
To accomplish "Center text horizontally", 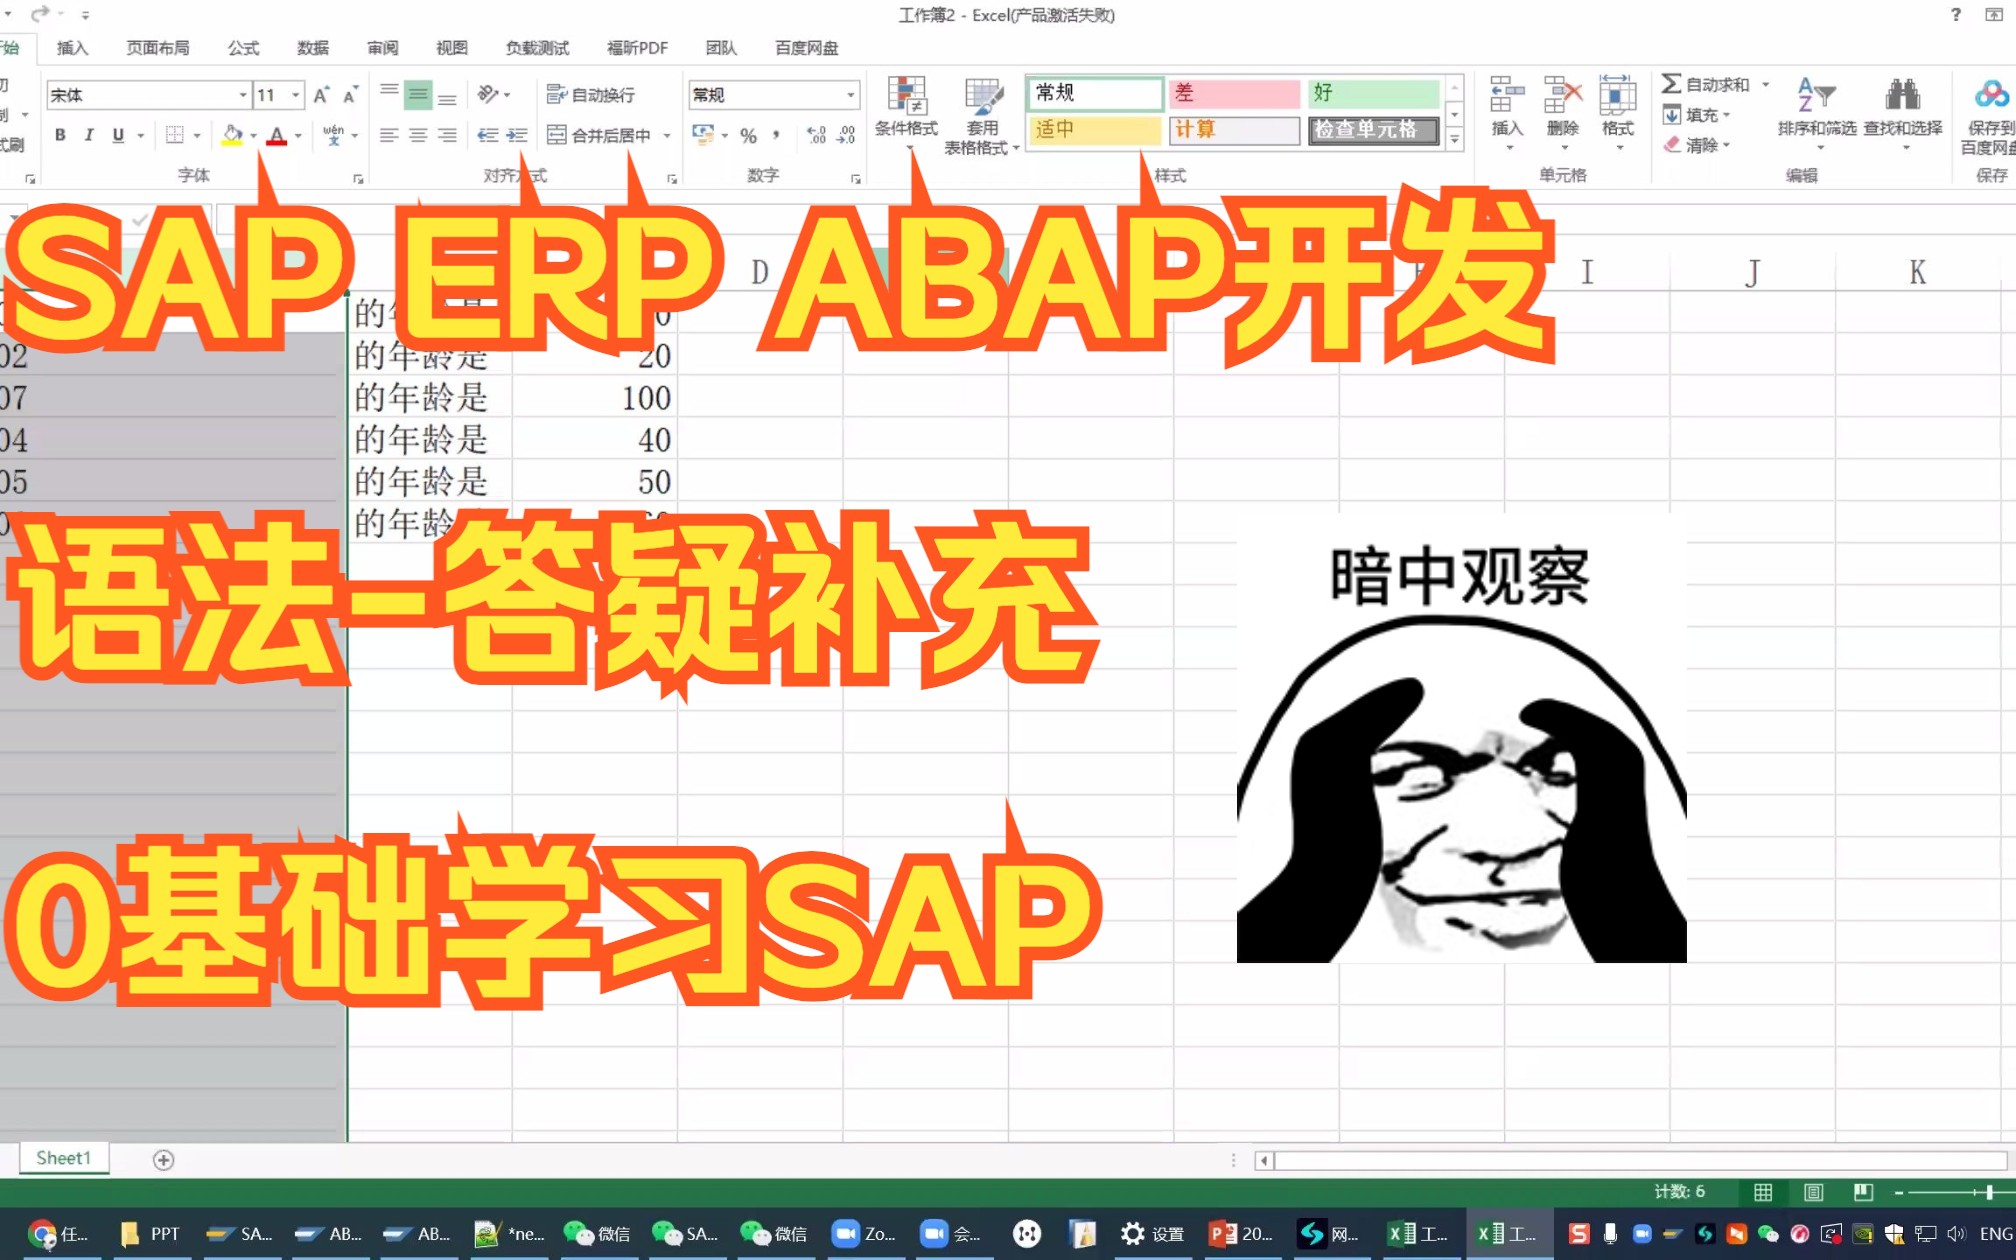I will pos(419,135).
